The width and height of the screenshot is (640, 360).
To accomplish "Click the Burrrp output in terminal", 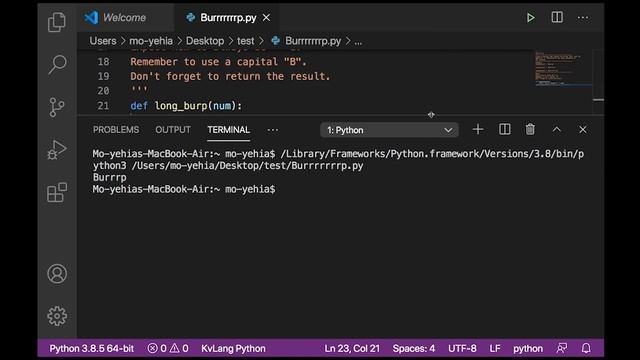I will [x=109, y=178].
